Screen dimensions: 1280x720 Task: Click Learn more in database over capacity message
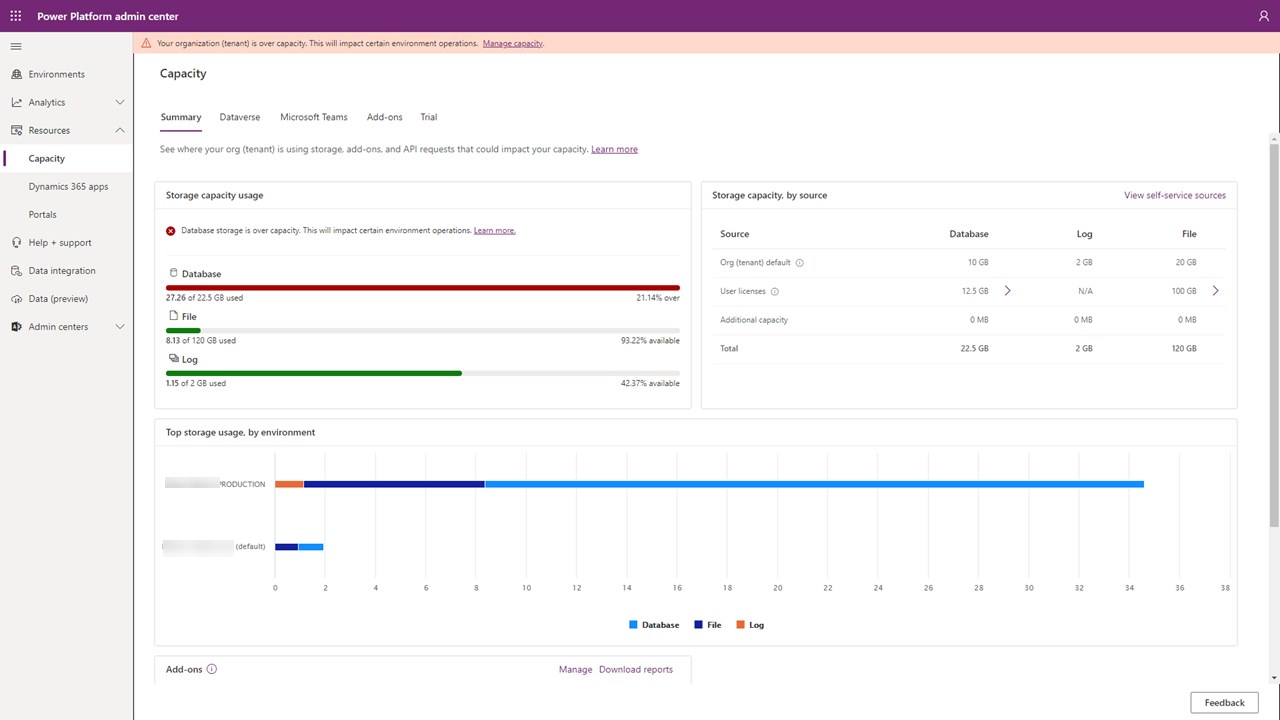click(495, 230)
